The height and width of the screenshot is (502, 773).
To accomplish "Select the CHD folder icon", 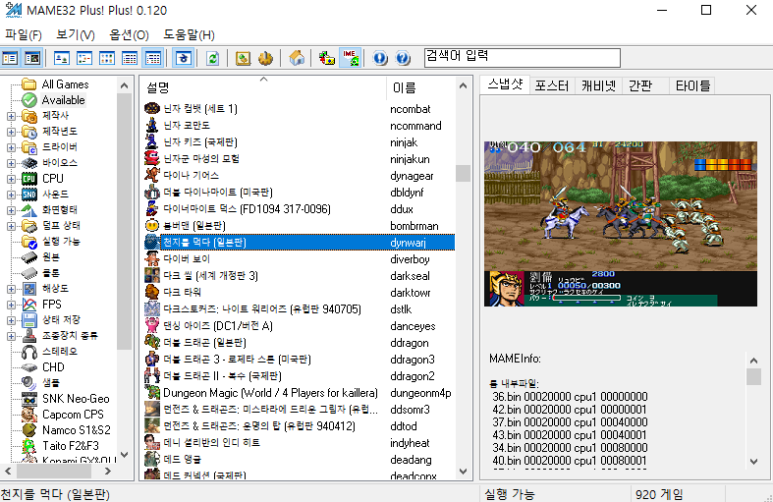I will 29,367.
